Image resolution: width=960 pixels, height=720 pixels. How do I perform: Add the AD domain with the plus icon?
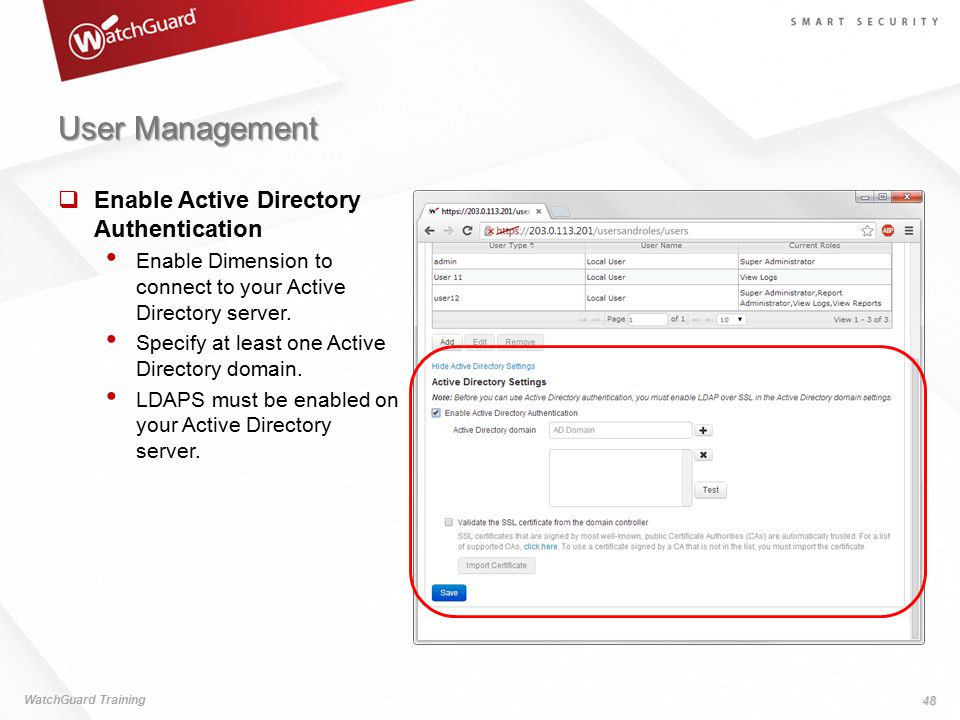(703, 430)
